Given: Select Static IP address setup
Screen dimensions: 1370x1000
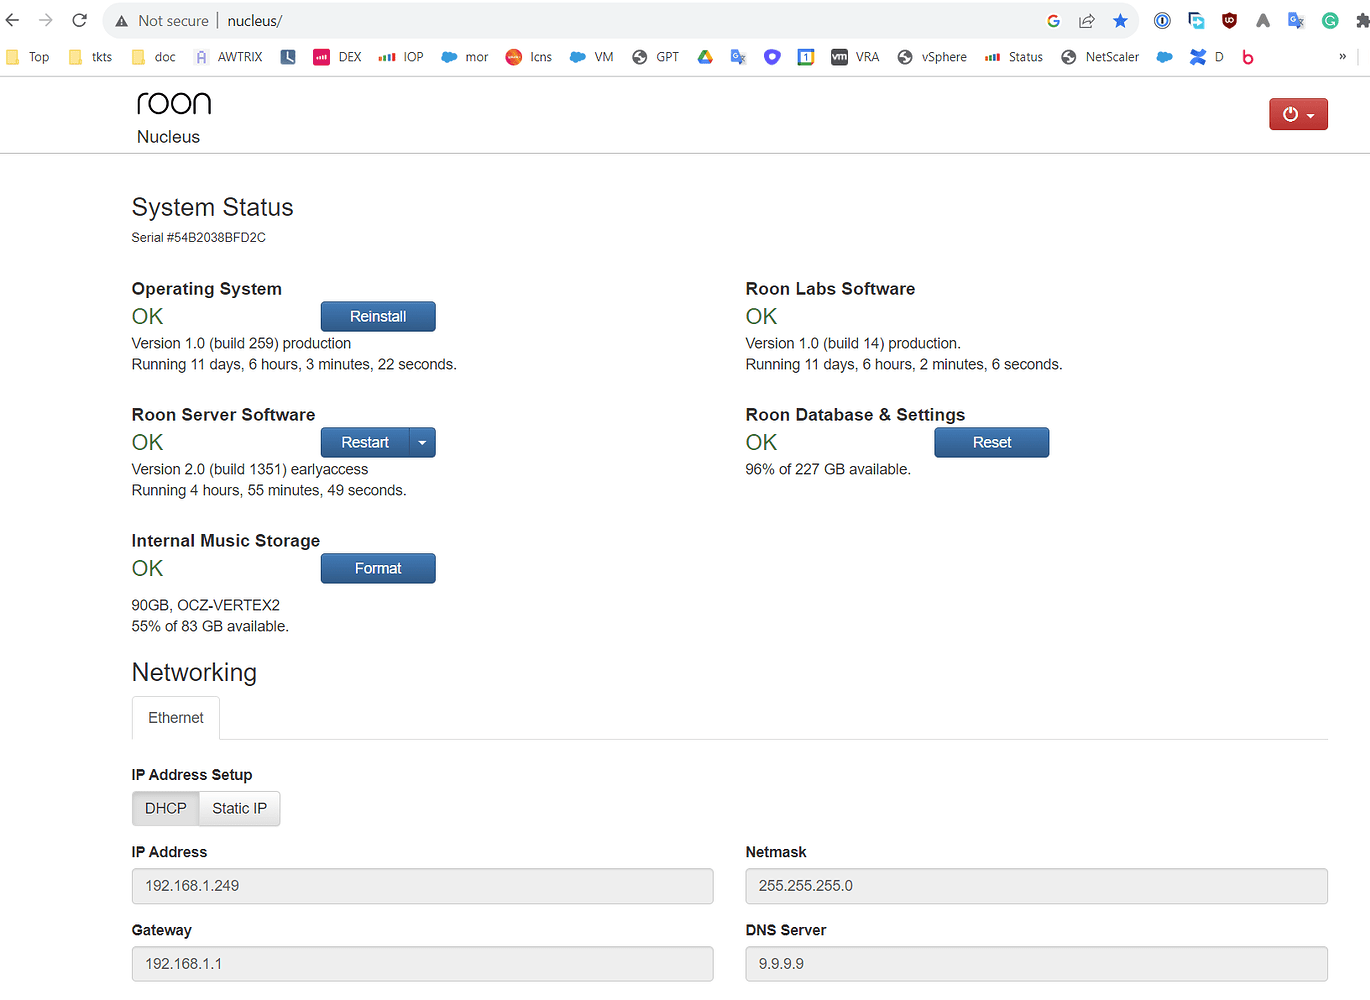Looking at the screenshot, I should pyautogui.click(x=239, y=808).
